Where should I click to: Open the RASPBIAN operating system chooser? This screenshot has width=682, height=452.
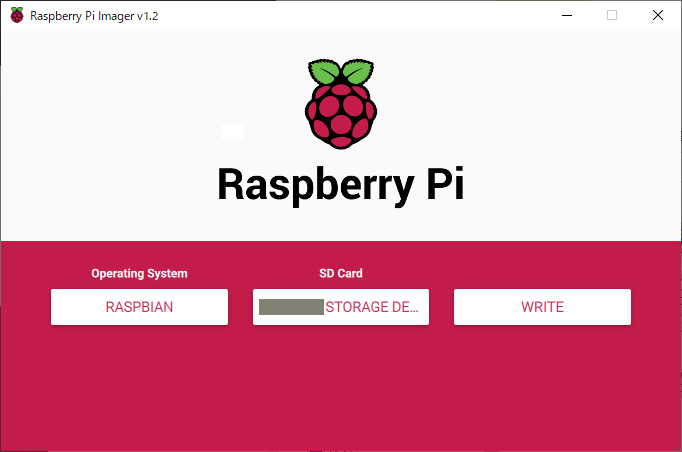tap(139, 307)
